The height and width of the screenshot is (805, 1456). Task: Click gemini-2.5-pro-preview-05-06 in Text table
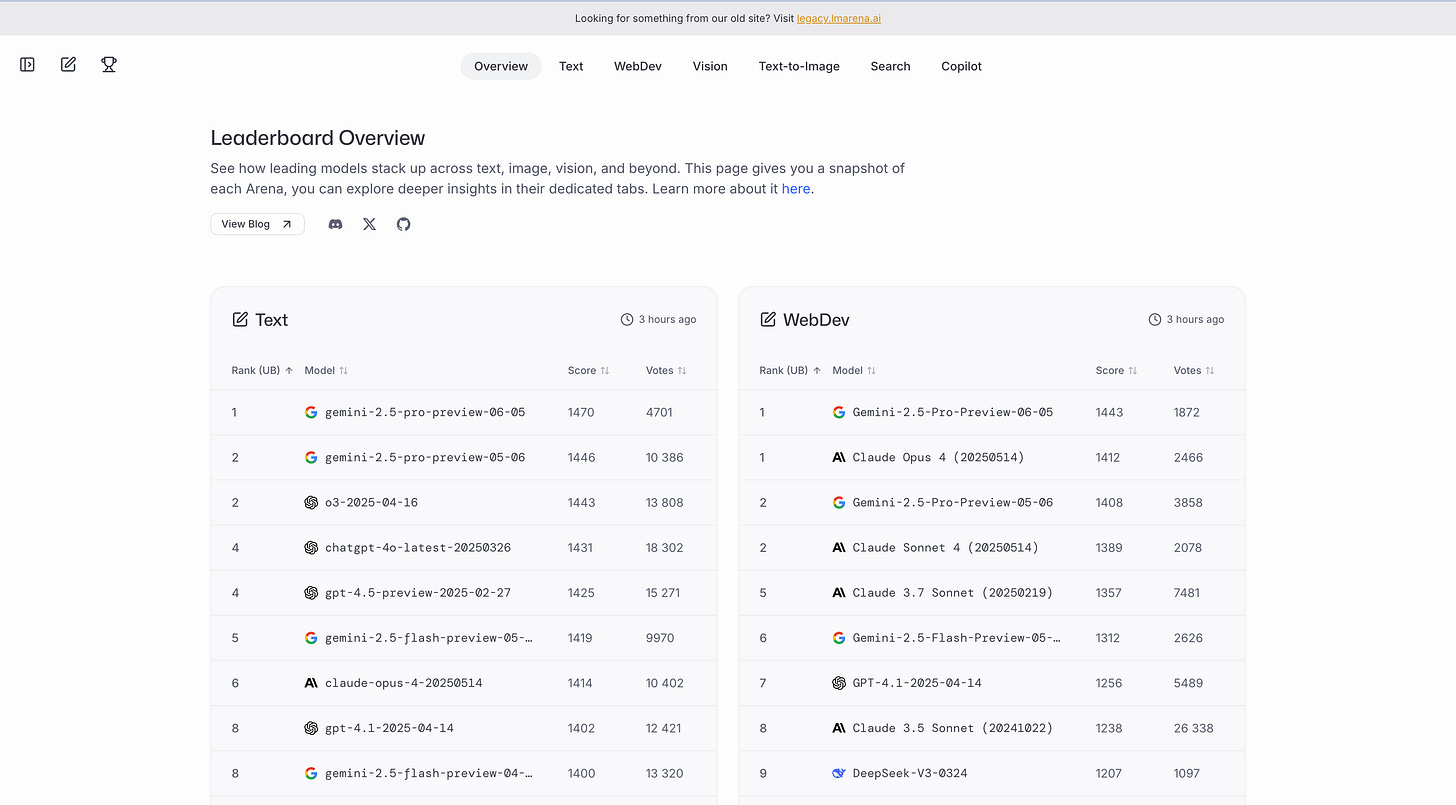tap(425, 457)
